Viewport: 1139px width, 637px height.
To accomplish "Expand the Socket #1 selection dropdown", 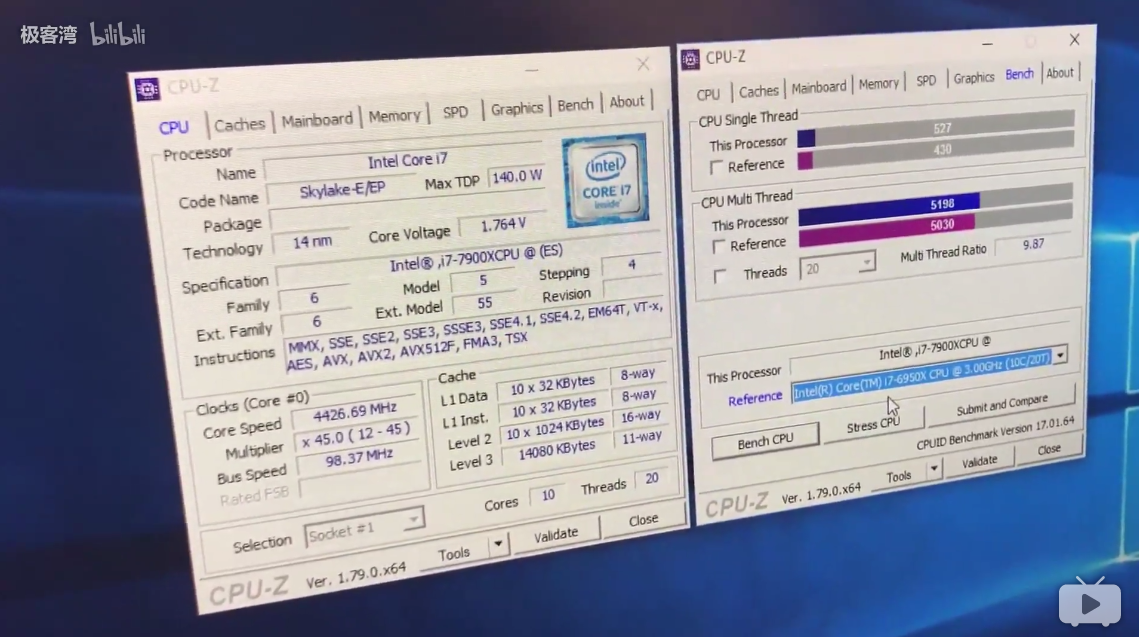I will [x=413, y=519].
